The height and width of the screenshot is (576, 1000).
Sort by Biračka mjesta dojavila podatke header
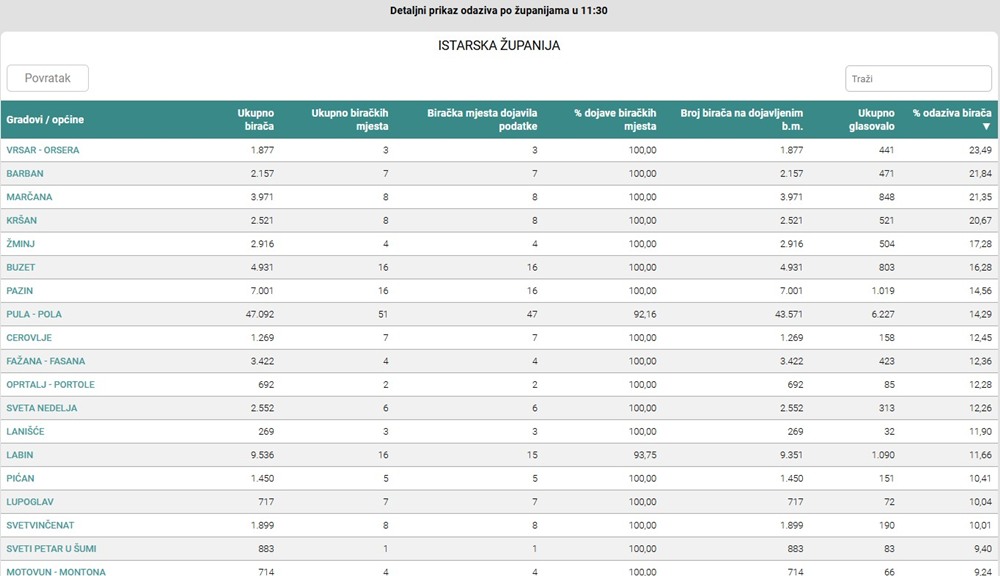point(482,120)
